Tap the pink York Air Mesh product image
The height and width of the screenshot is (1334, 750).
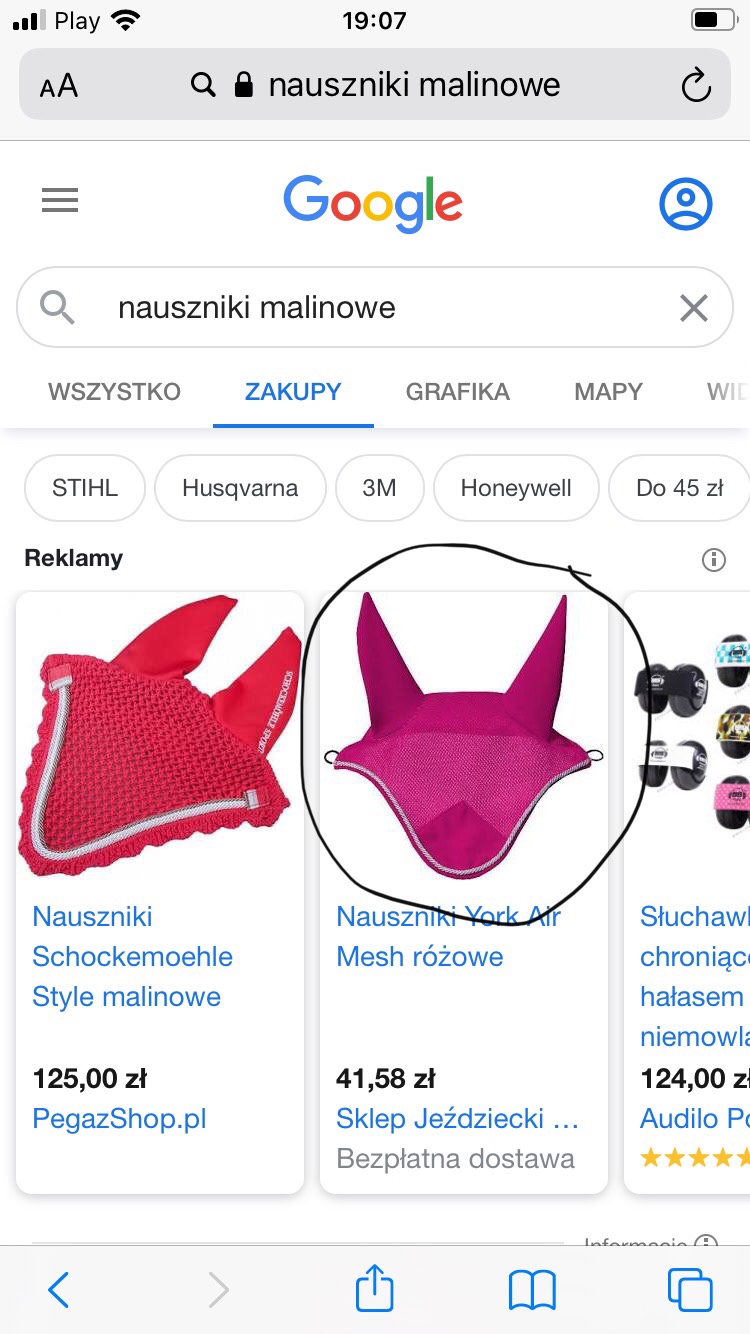(464, 738)
